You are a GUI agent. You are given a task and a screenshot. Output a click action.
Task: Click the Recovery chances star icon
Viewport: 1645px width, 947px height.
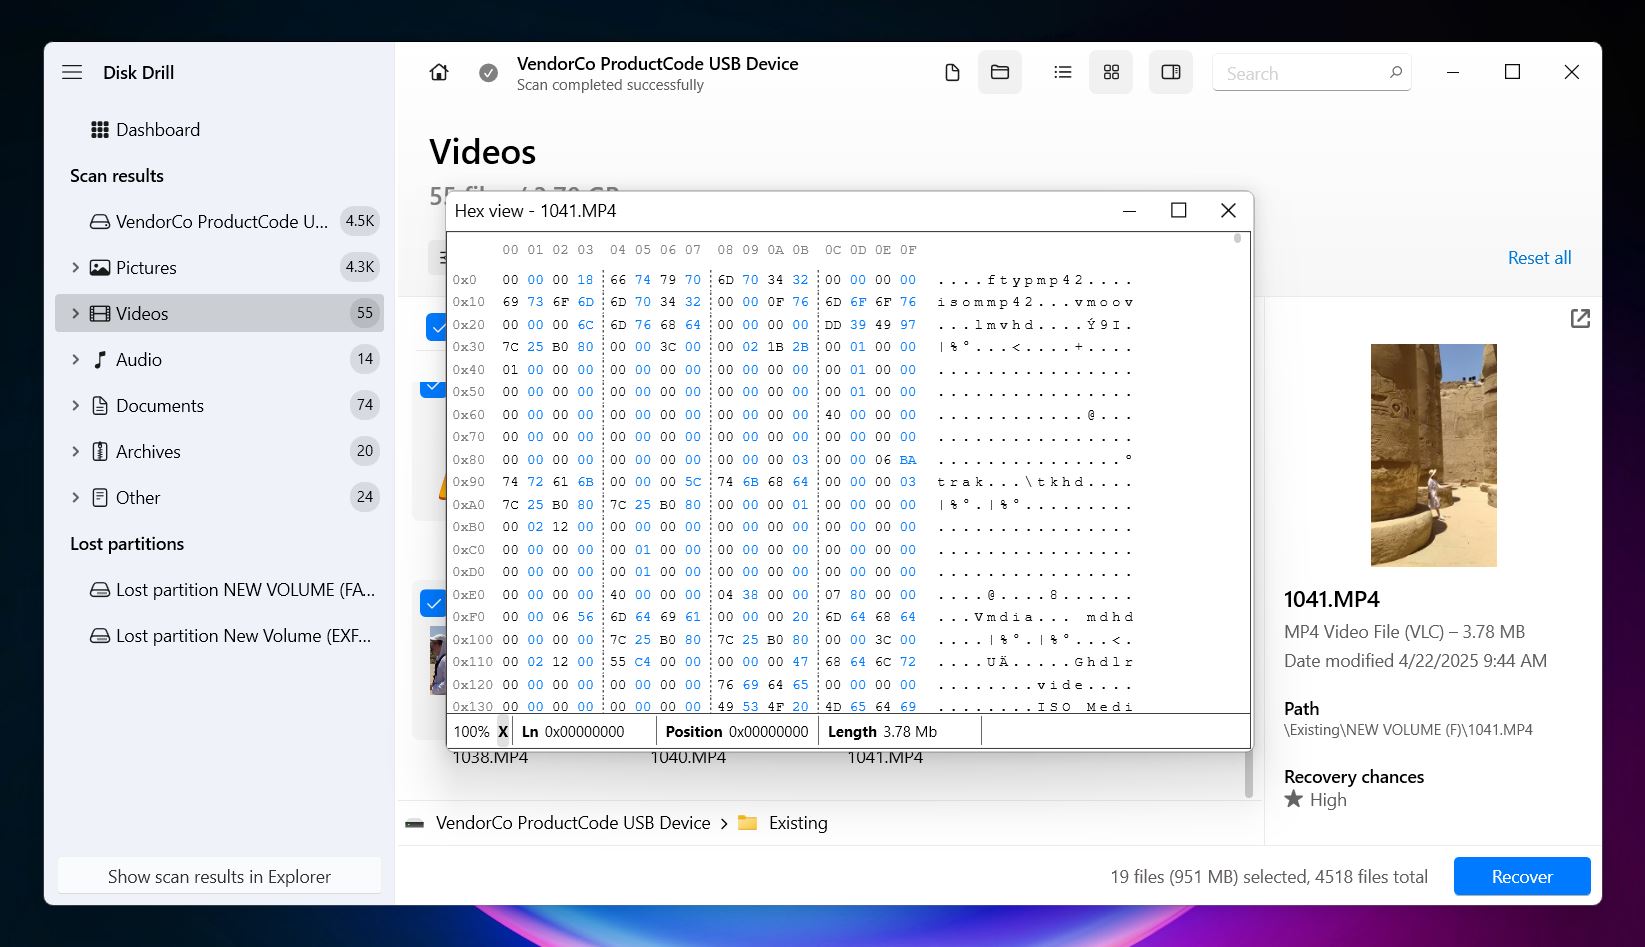1294,799
